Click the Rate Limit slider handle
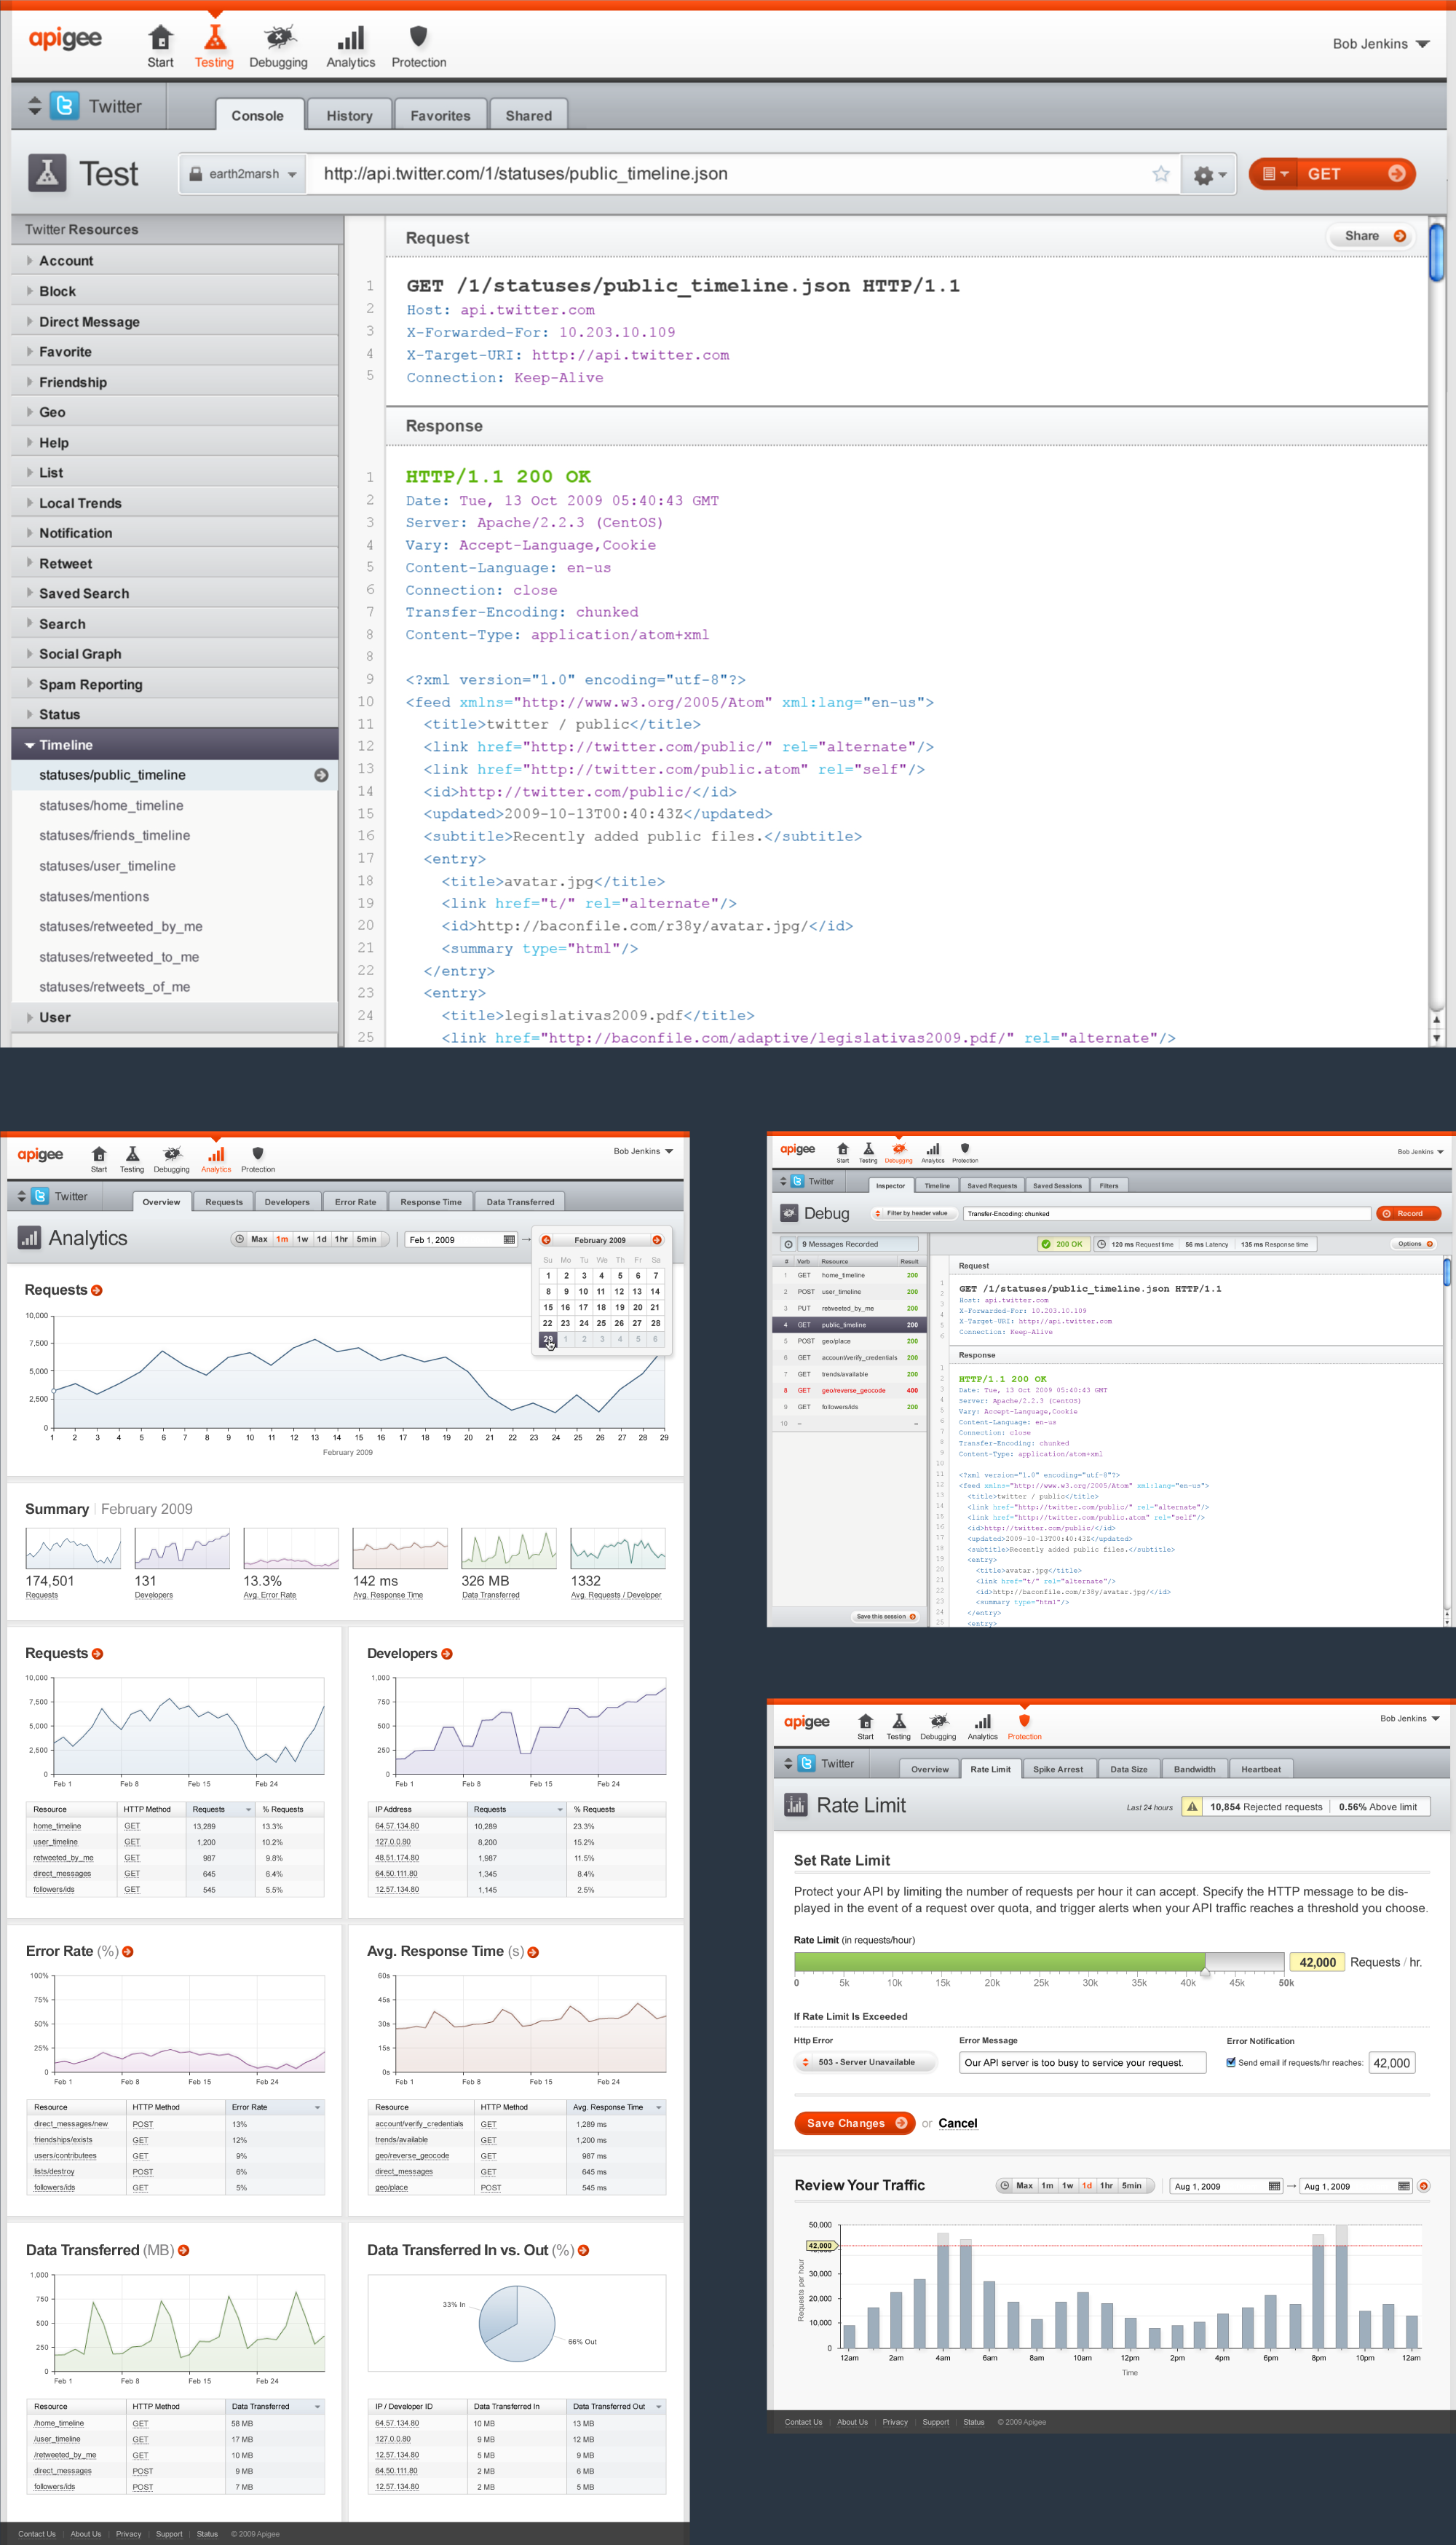The image size is (1456, 2545). [1205, 1971]
